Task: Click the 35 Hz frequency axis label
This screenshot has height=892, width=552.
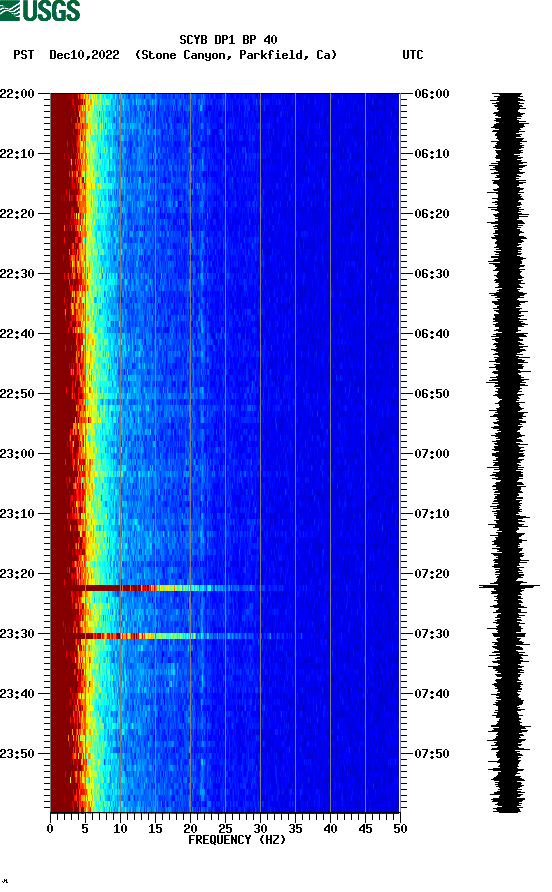Action: [295, 829]
